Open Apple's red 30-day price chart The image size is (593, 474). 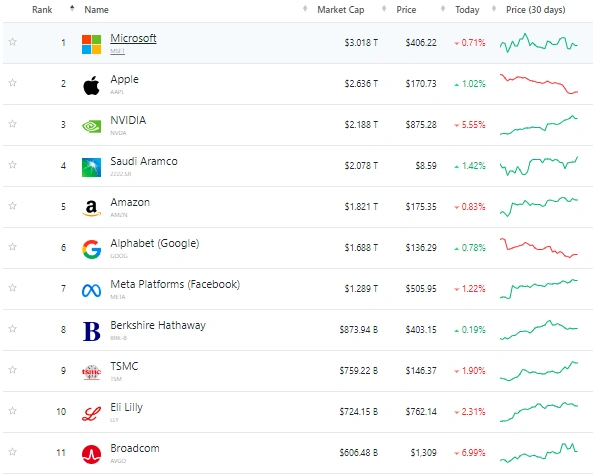(539, 84)
